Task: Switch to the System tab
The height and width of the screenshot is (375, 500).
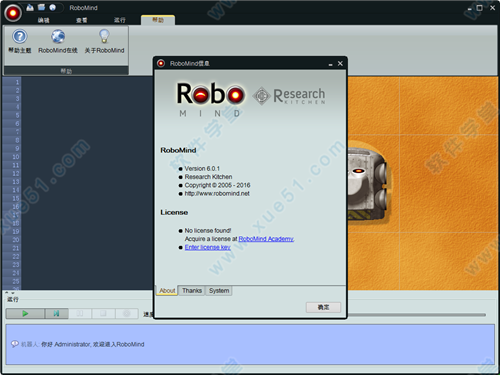Action: tap(219, 291)
